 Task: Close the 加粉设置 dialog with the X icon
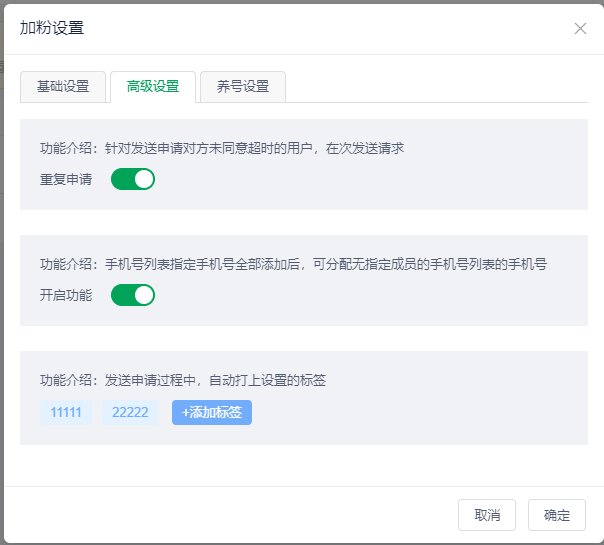pyautogui.click(x=580, y=28)
